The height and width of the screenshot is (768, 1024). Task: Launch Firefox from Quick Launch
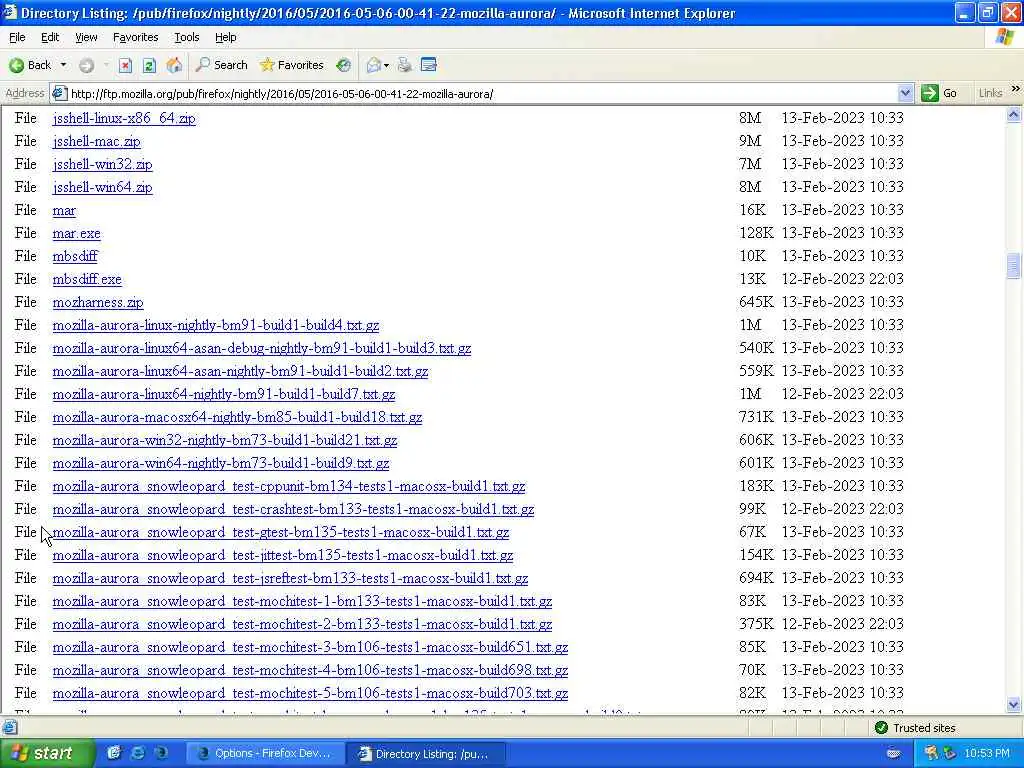161,753
